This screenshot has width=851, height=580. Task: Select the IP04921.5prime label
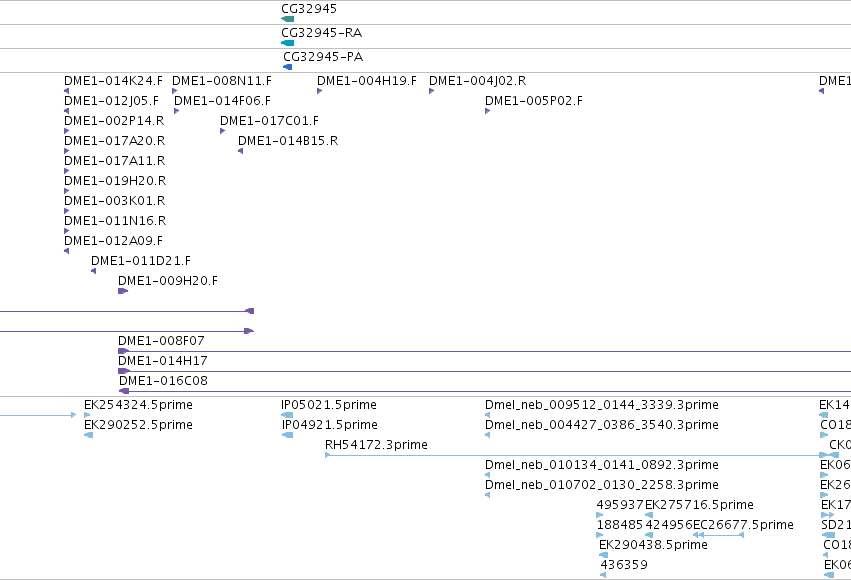pyautogui.click(x=329, y=425)
